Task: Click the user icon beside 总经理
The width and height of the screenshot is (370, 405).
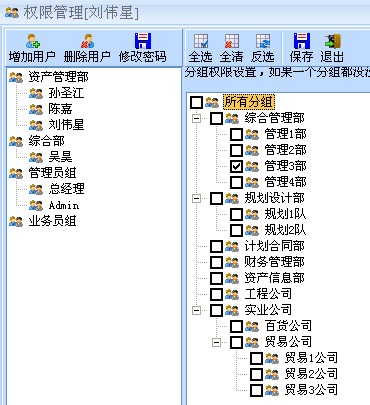Action: click(x=36, y=189)
